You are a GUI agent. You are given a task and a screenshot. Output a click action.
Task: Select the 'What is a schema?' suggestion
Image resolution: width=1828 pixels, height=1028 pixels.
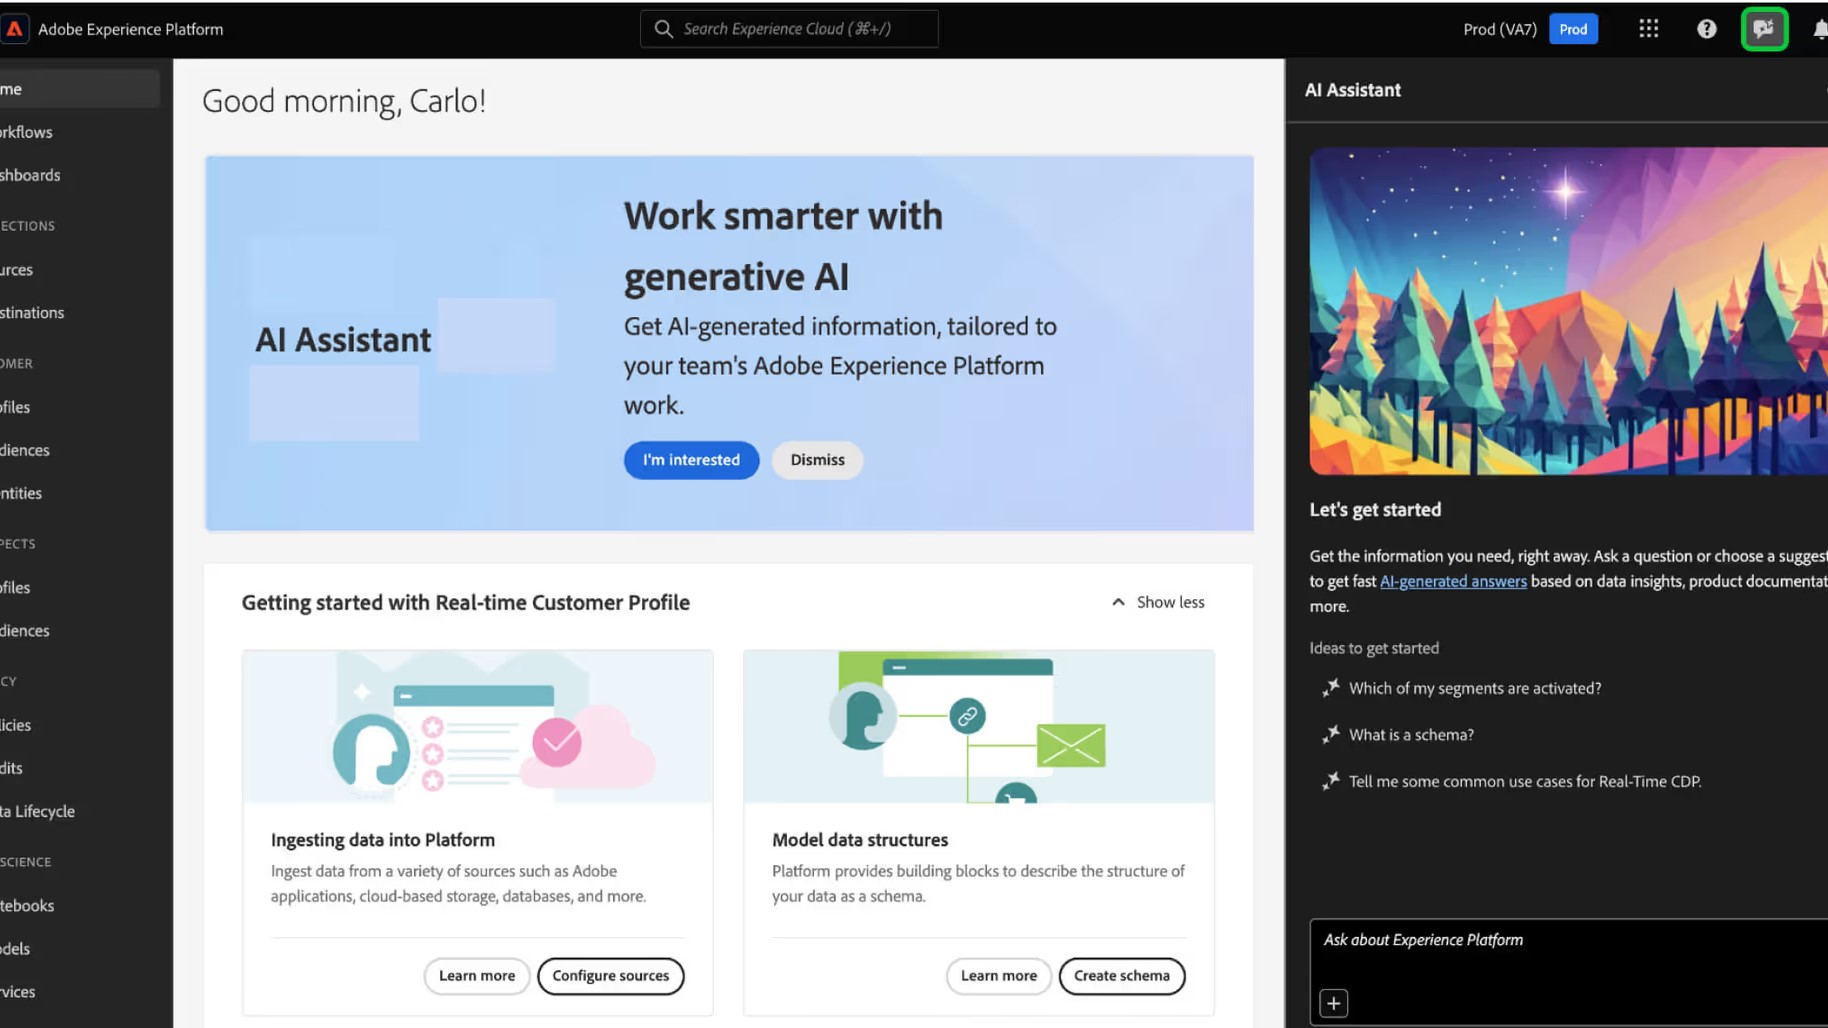click(x=1411, y=735)
